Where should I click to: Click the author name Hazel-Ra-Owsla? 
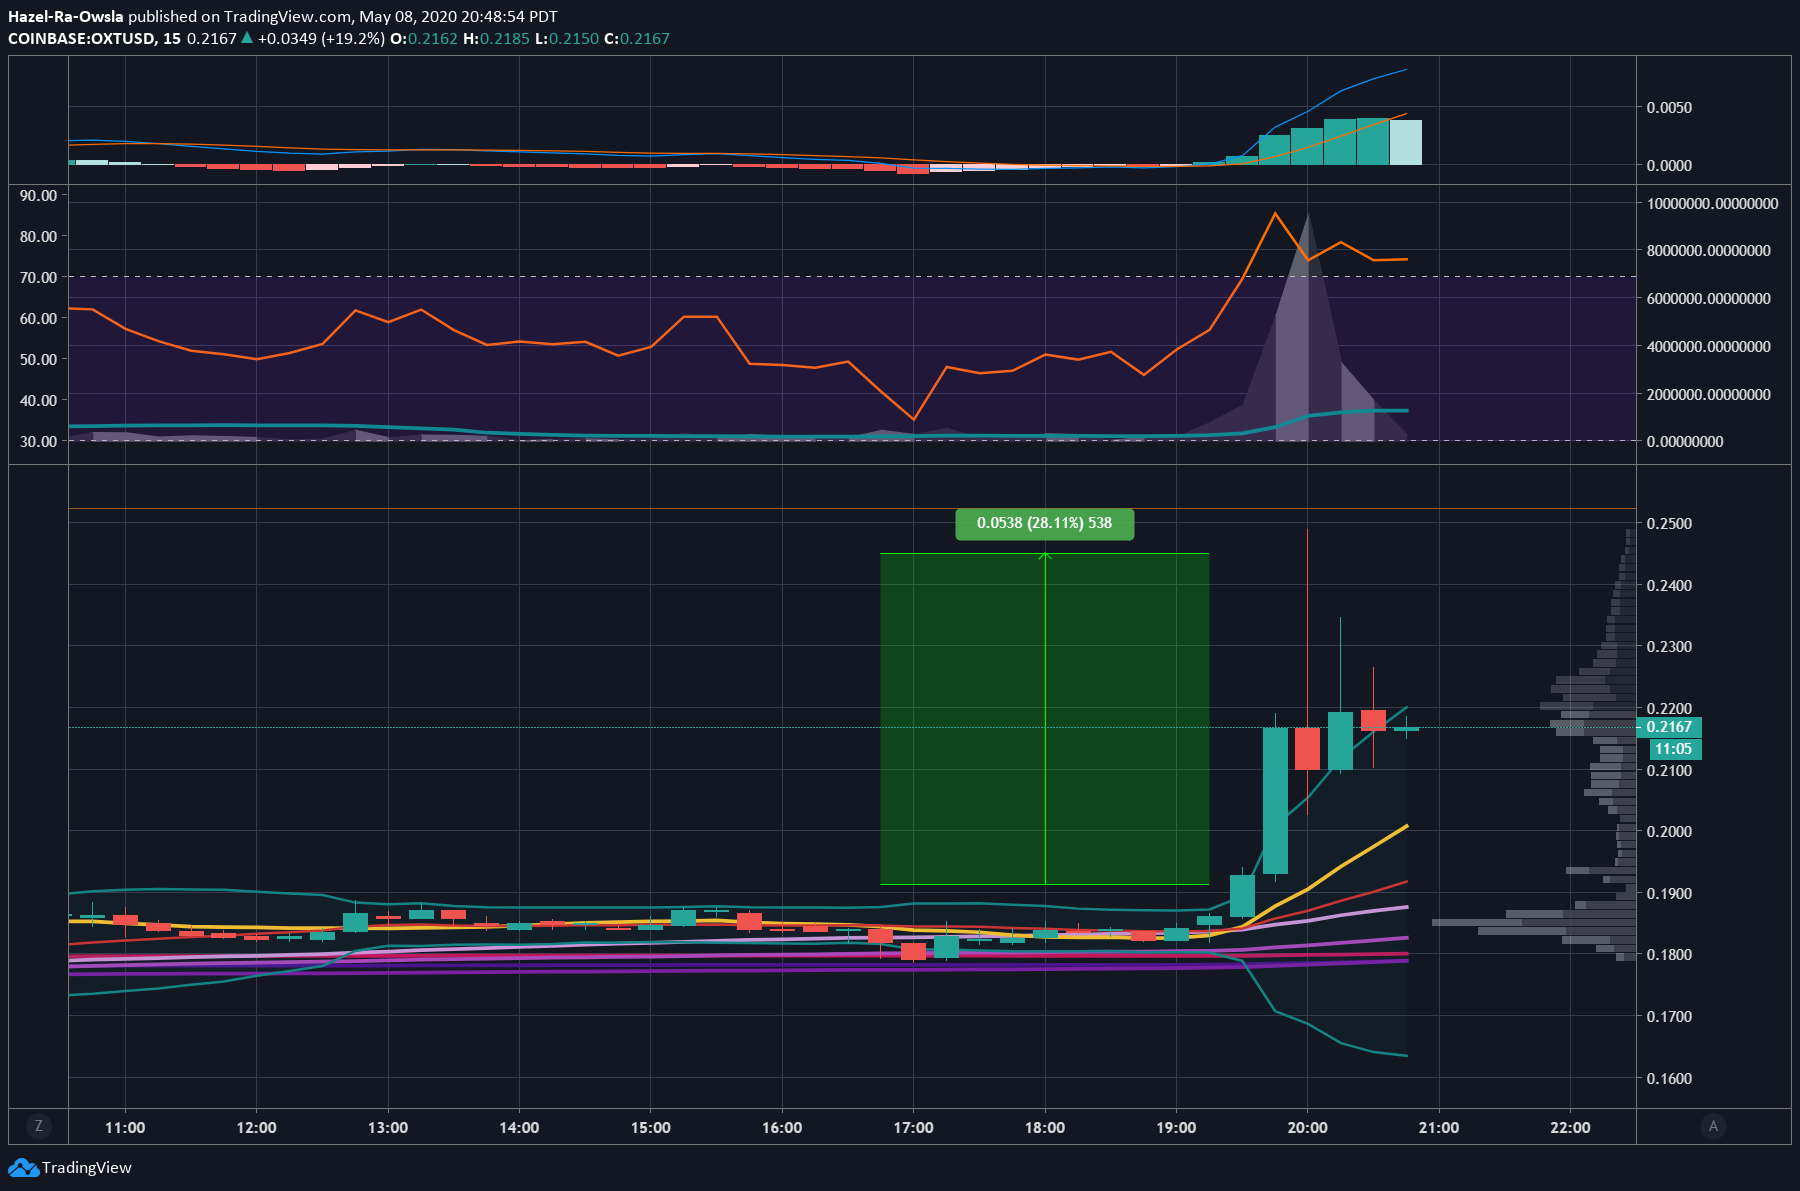(66, 16)
